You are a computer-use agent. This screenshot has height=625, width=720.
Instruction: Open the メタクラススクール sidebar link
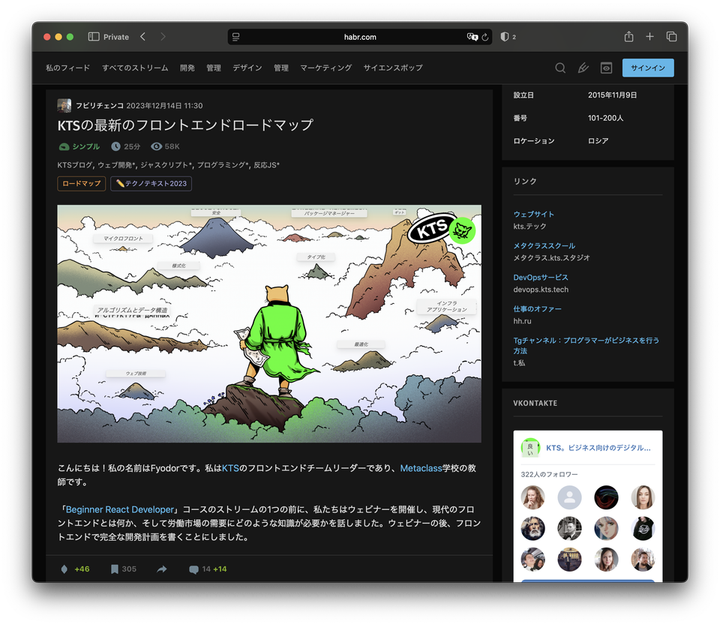[544, 246]
